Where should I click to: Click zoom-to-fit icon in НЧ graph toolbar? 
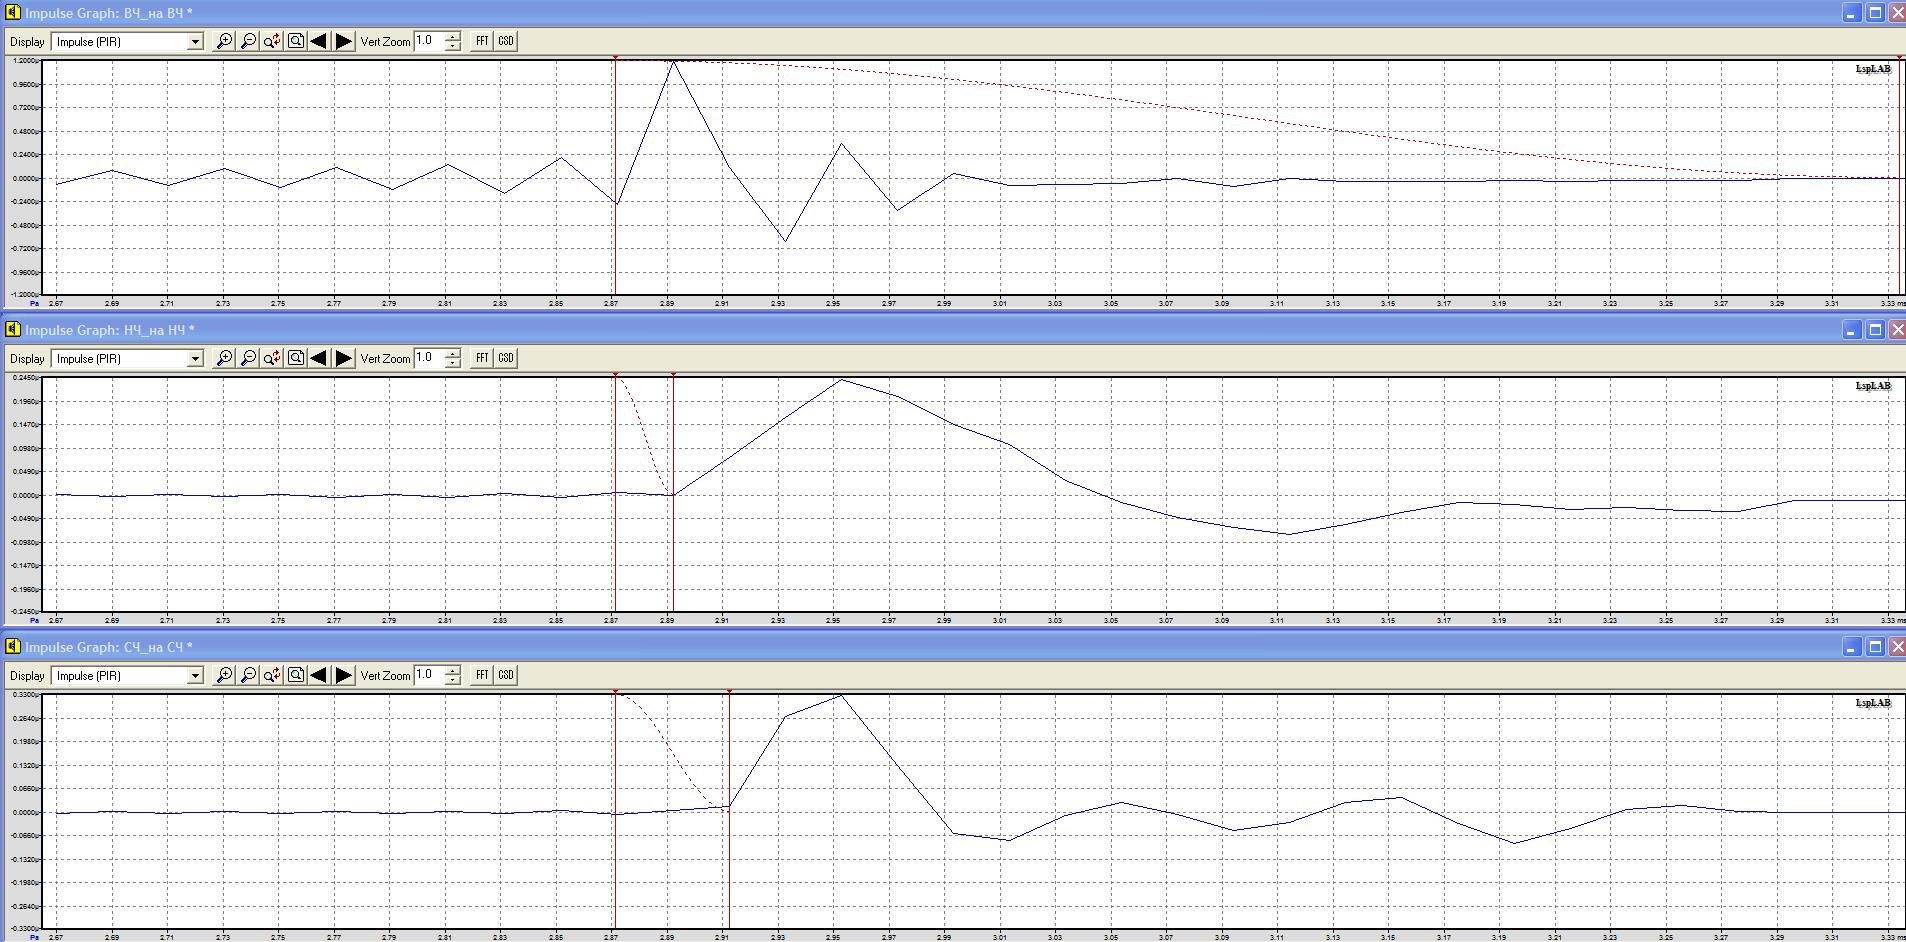tap(296, 358)
